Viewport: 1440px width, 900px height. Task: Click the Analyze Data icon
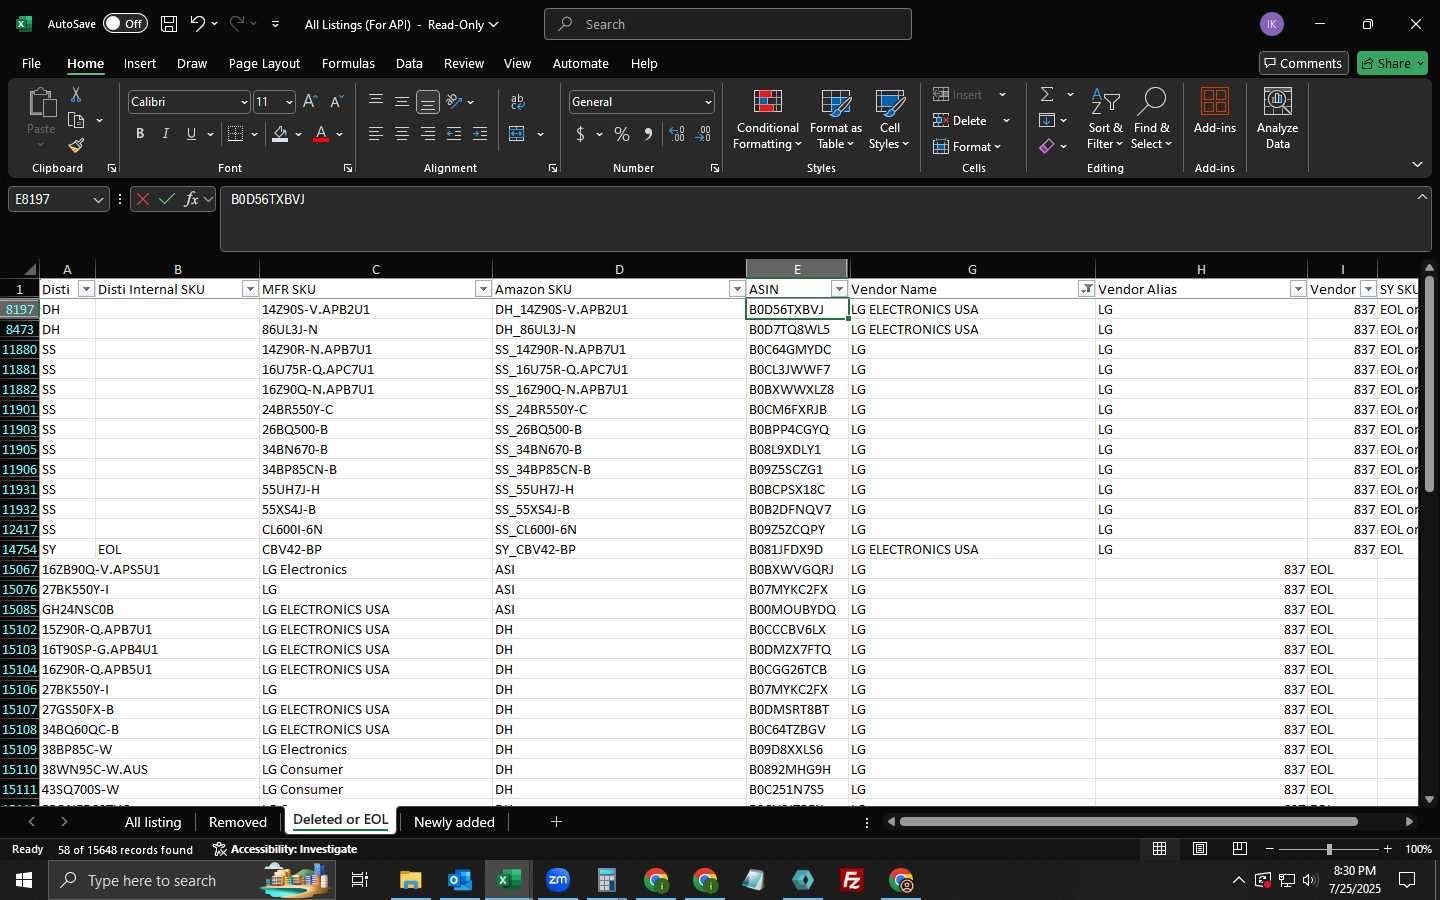[1277, 118]
